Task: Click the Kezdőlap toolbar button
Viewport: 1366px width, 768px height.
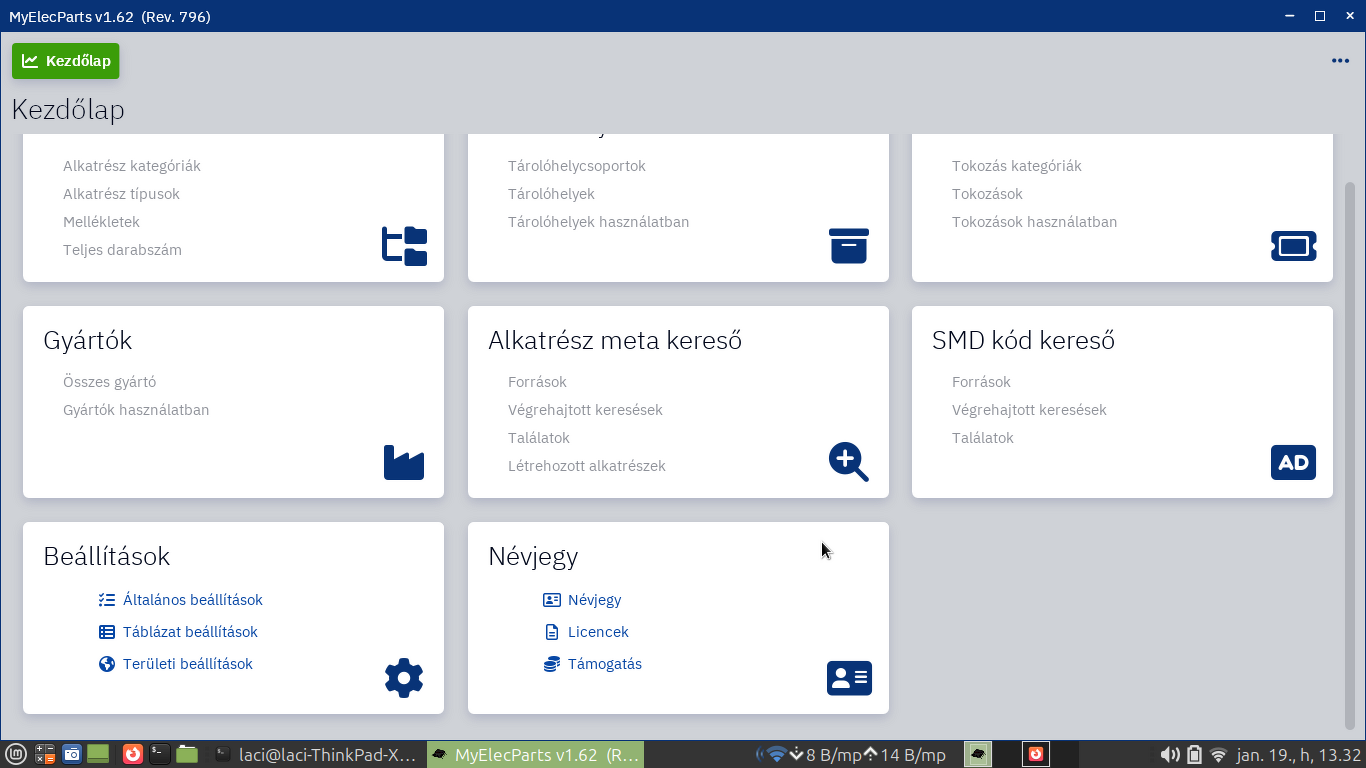Action: coord(66,61)
